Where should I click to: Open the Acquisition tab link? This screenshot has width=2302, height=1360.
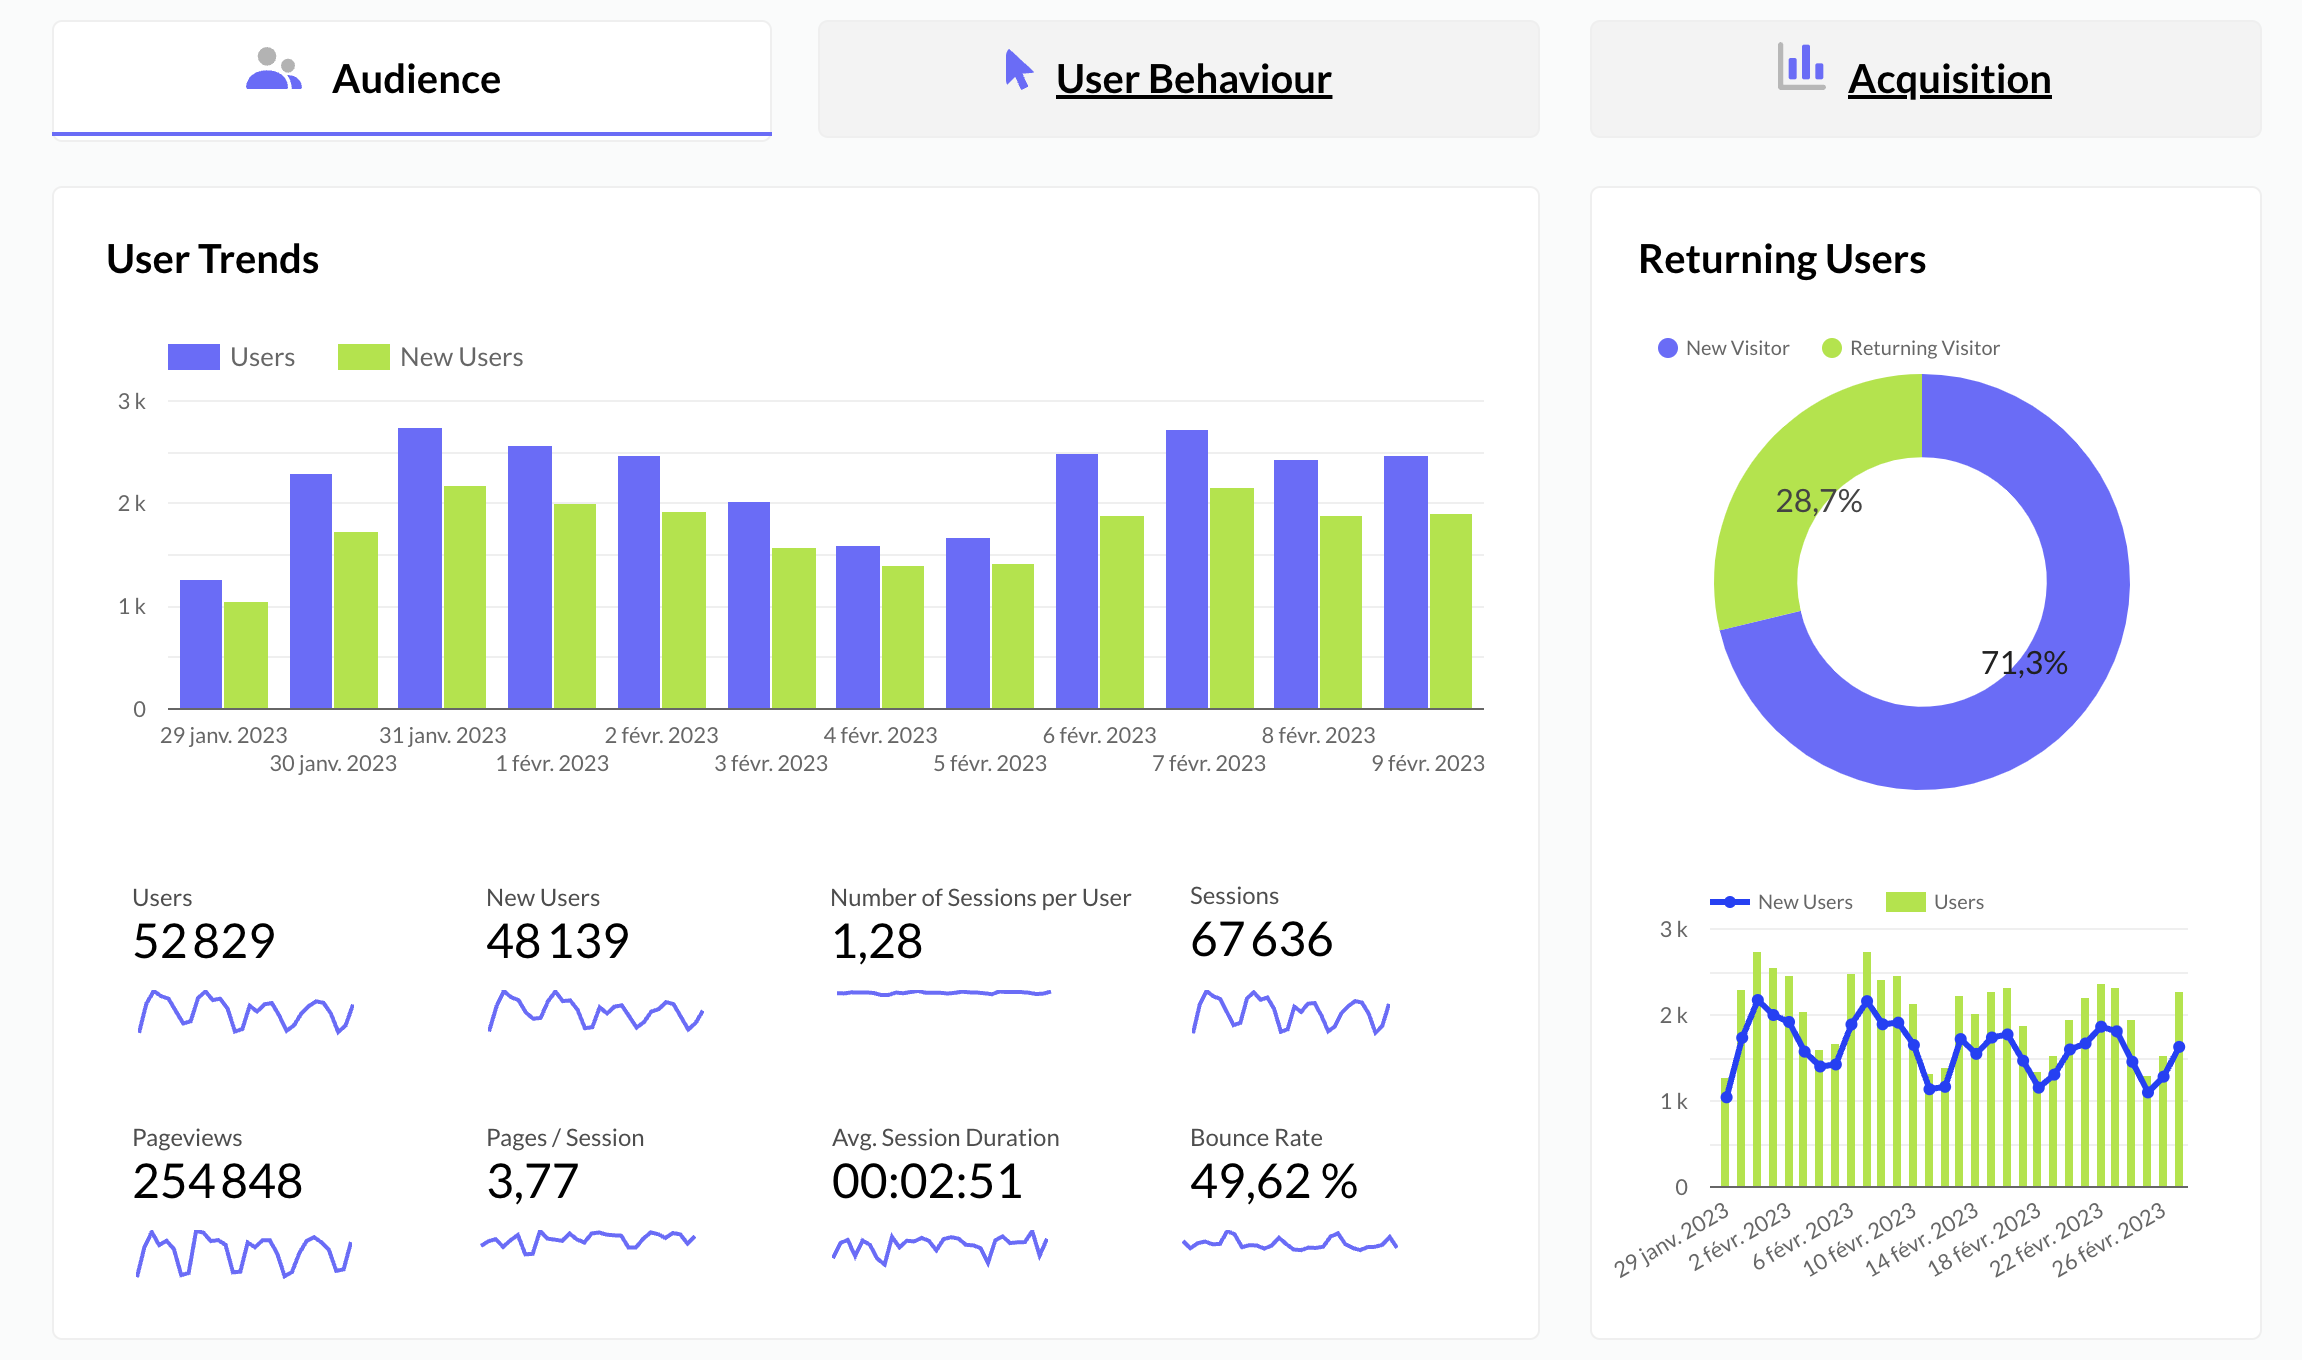pos(1949,79)
